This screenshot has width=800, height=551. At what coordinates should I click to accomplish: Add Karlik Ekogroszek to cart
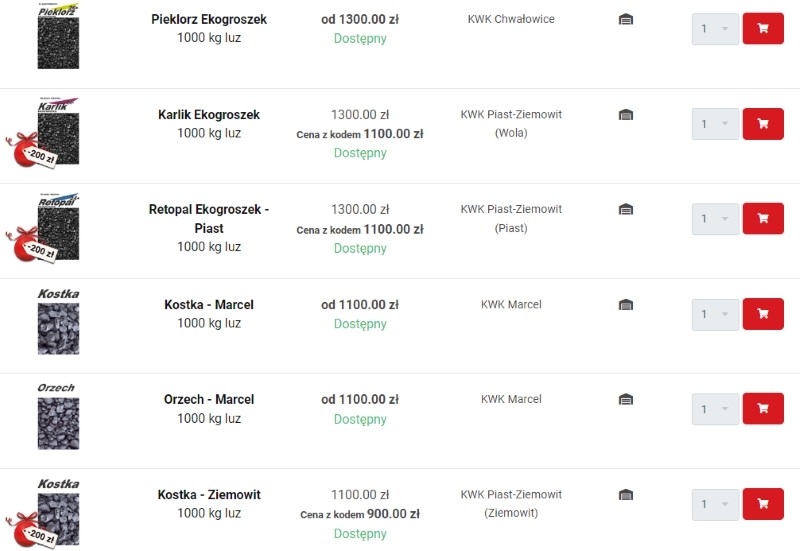[762, 124]
